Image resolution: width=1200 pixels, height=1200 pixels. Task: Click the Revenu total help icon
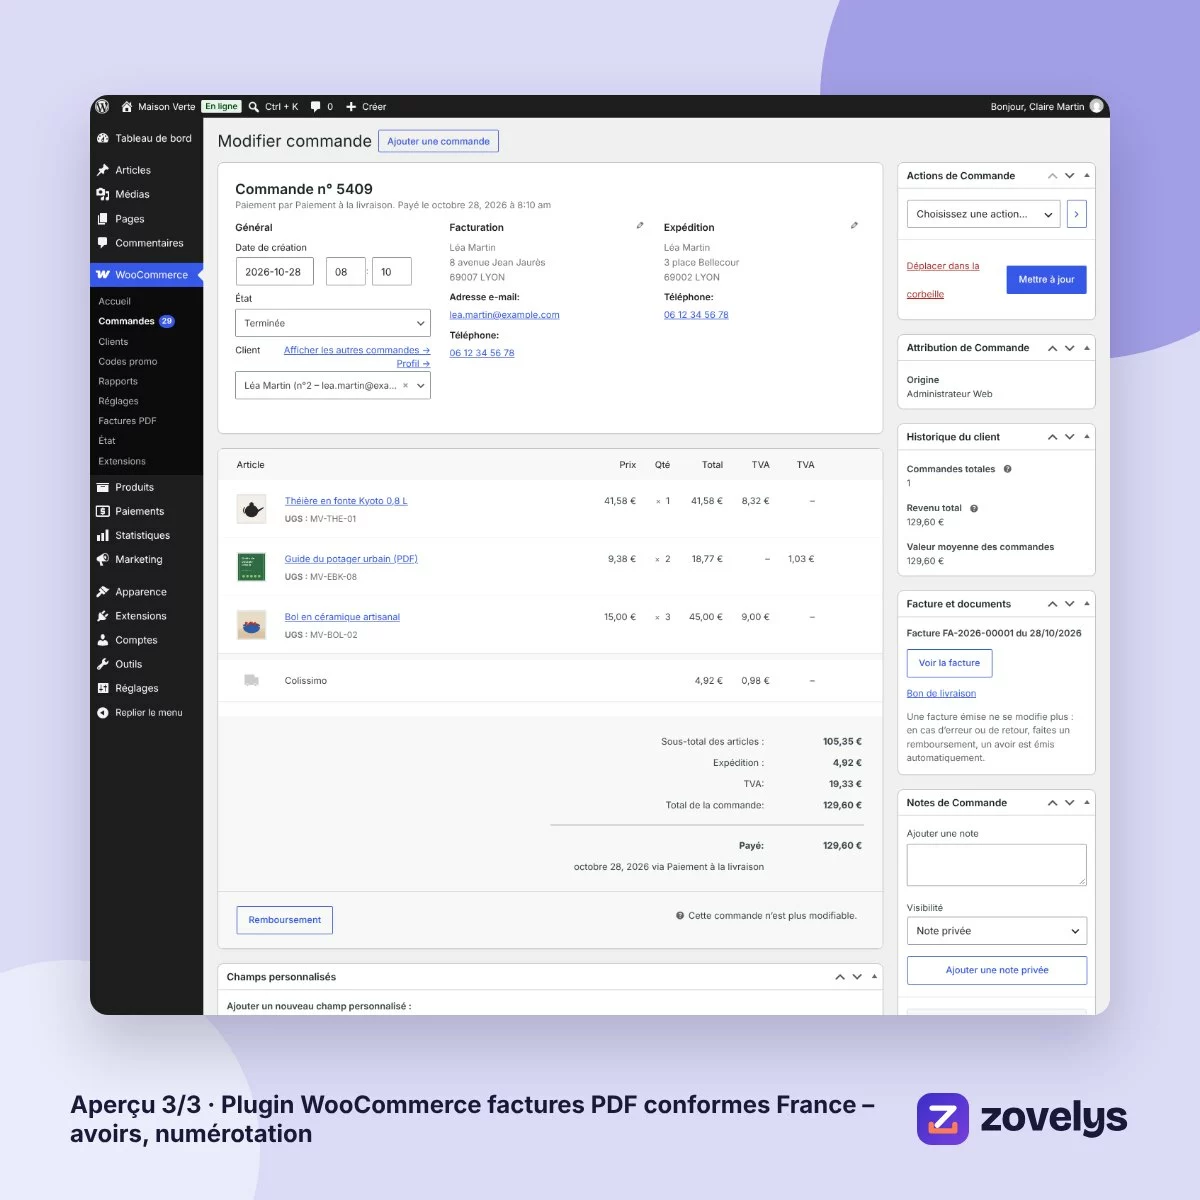974,508
